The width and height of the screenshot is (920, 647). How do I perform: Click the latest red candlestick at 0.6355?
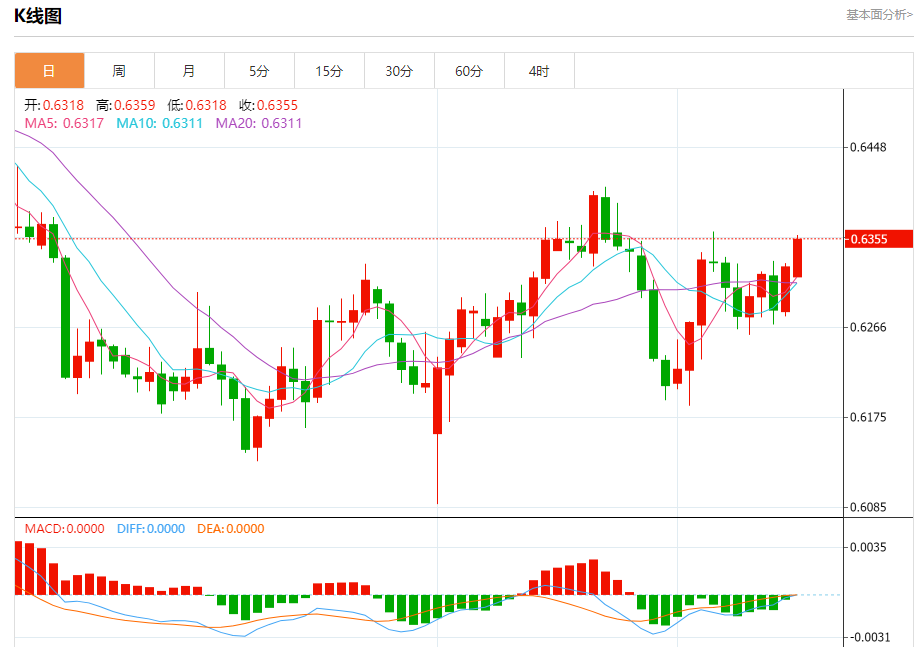(797, 257)
